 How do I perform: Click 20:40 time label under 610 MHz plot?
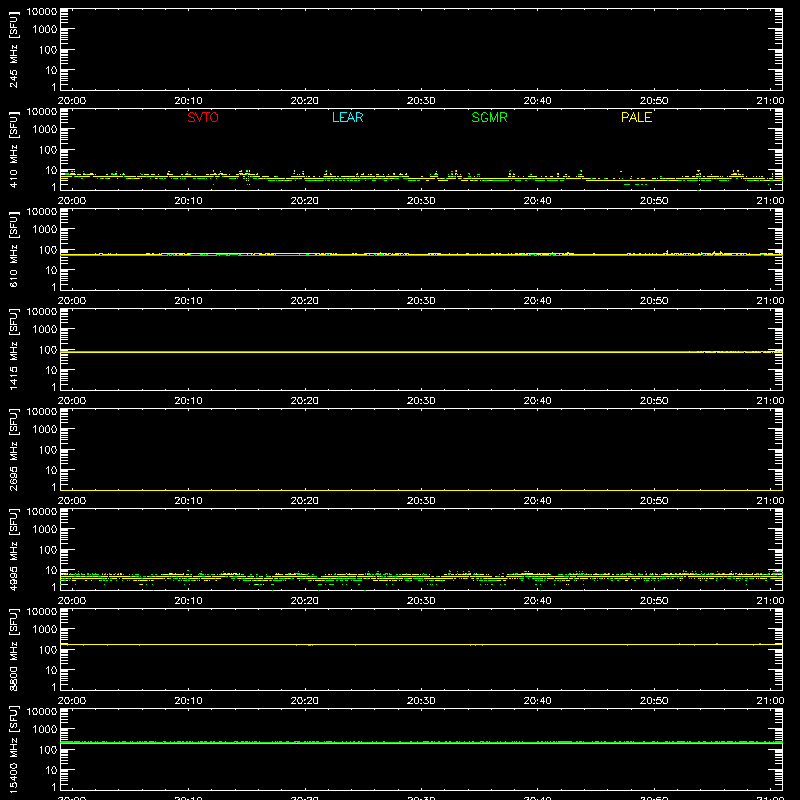[537, 301]
